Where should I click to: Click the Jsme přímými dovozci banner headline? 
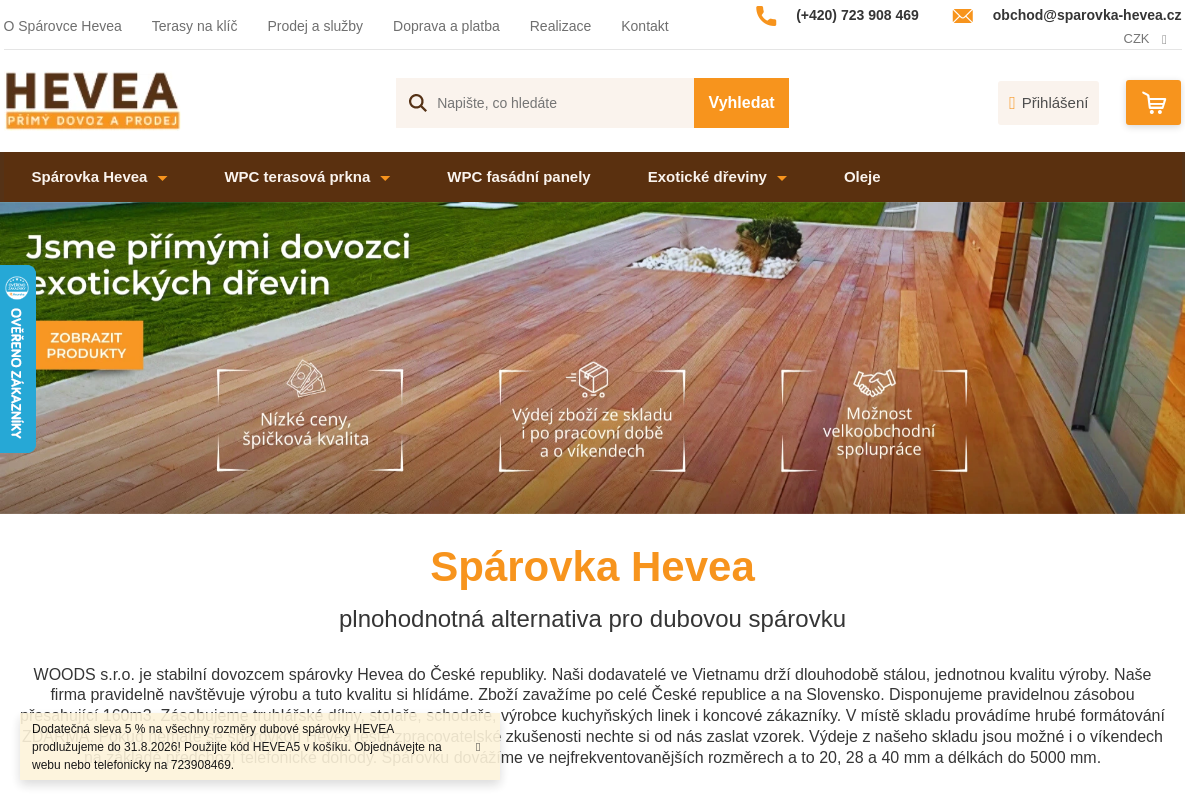click(218, 265)
